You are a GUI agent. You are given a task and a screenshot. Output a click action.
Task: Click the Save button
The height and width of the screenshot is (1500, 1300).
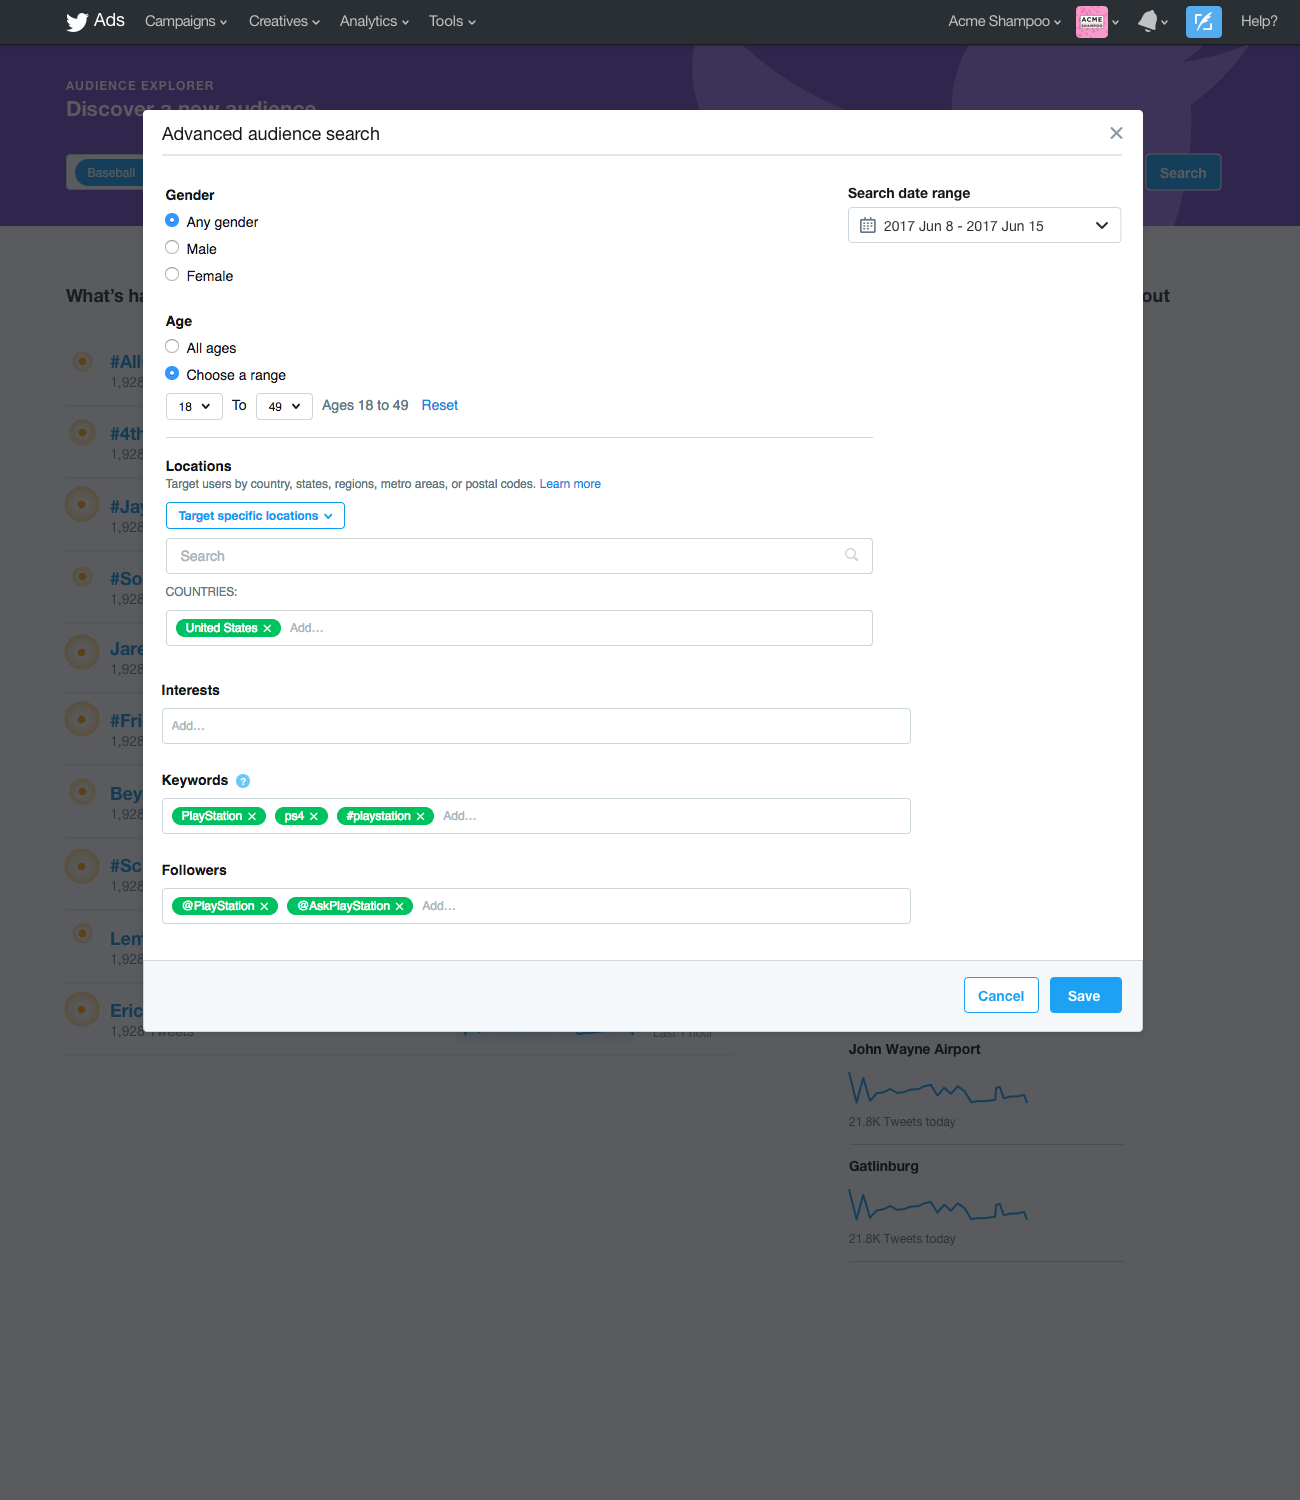(1085, 995)
